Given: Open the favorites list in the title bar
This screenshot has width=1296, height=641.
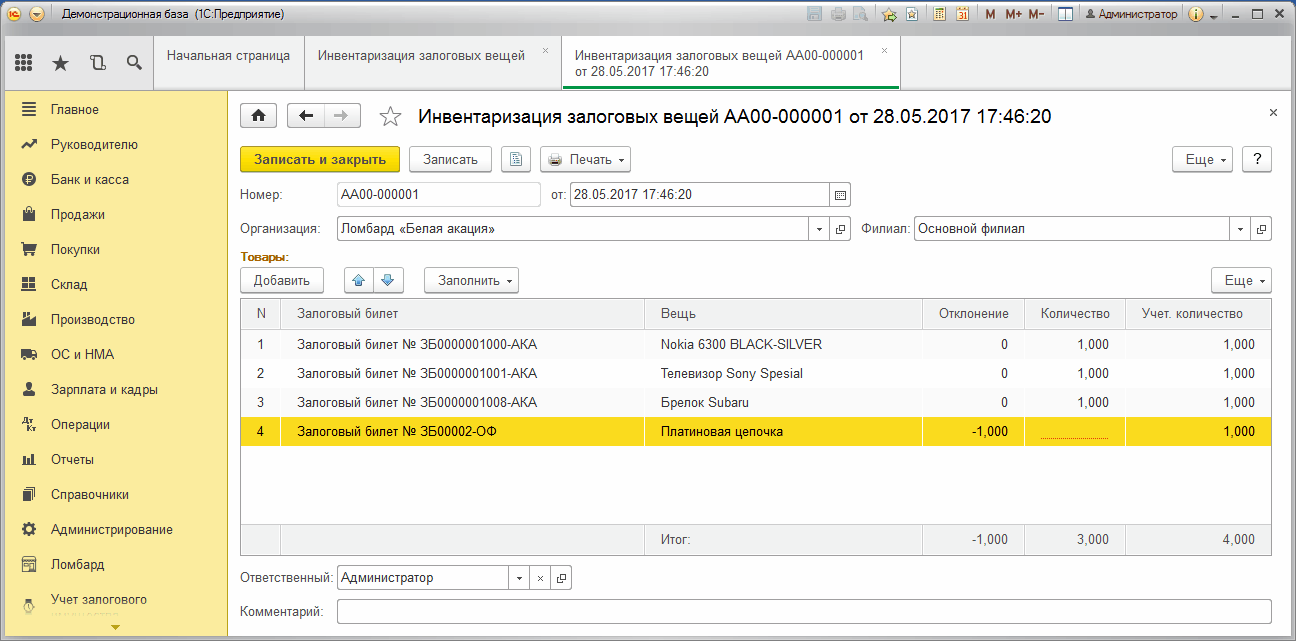Looking at the screenshot, I should pos(911,14).
